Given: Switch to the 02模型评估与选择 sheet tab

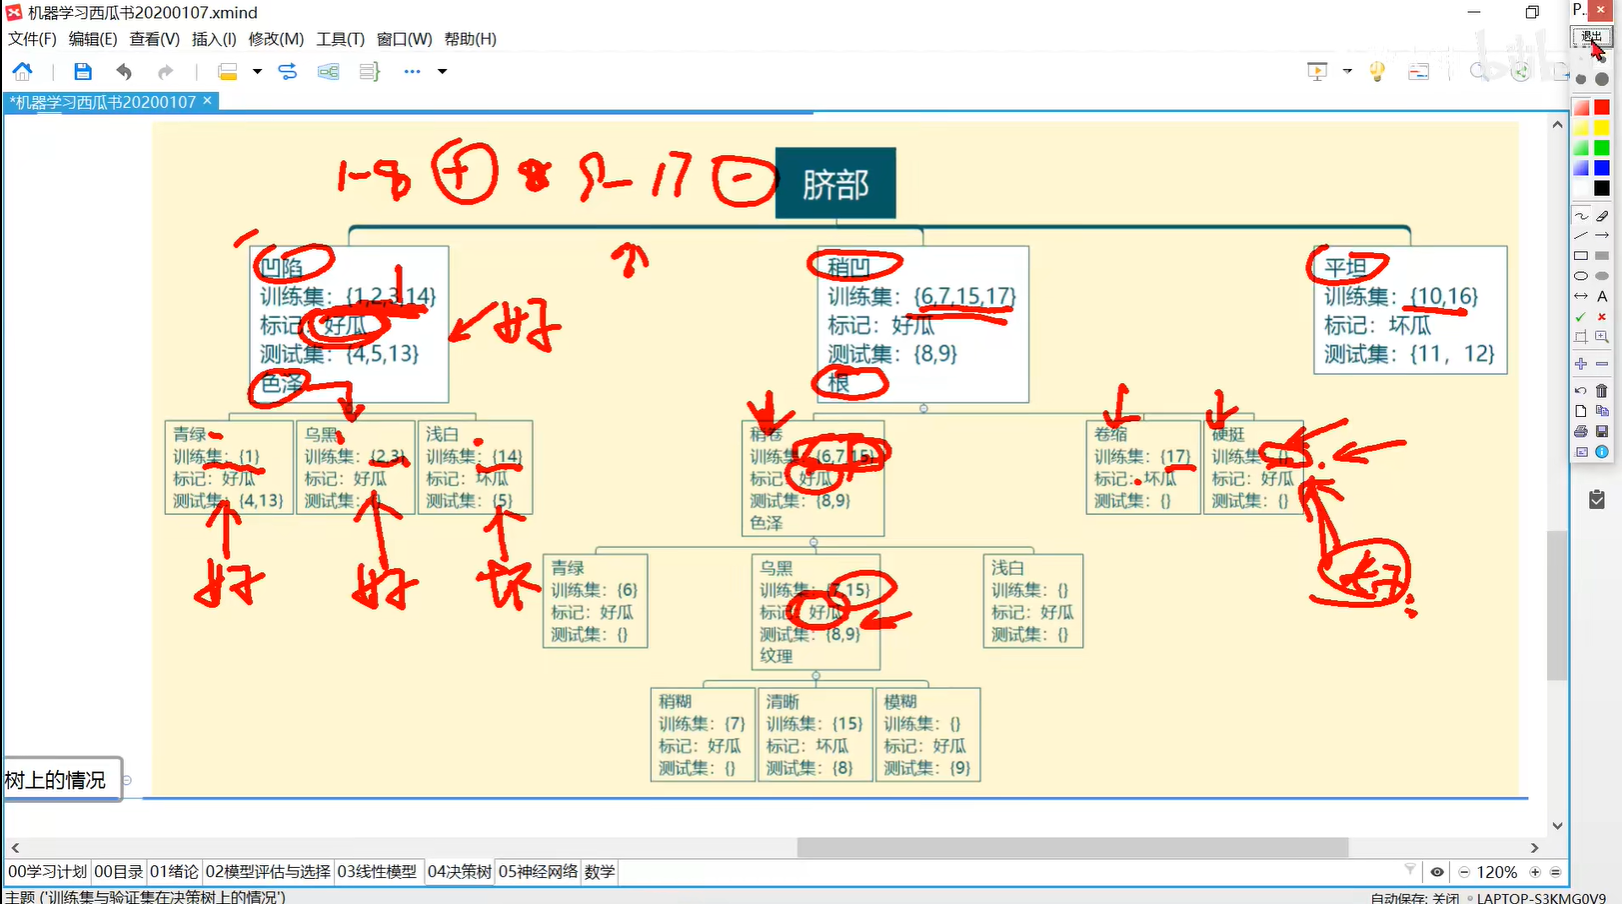Looking at the screenshot, I should pos(268,872).
